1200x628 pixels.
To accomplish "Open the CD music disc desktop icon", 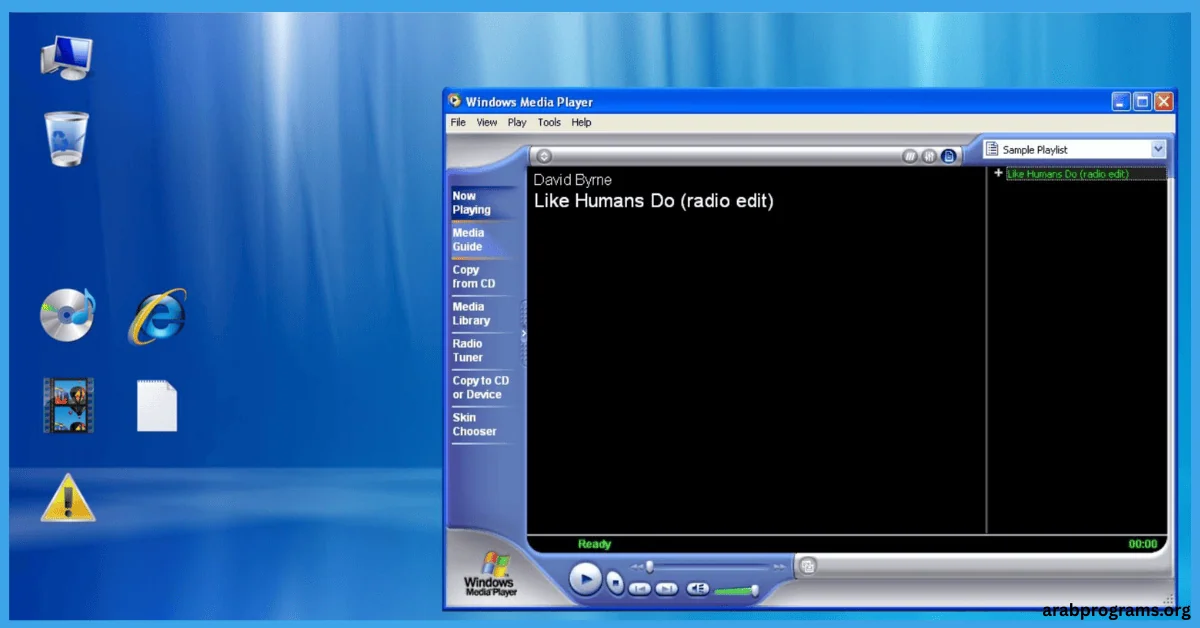I will click(x=67, y=315).
